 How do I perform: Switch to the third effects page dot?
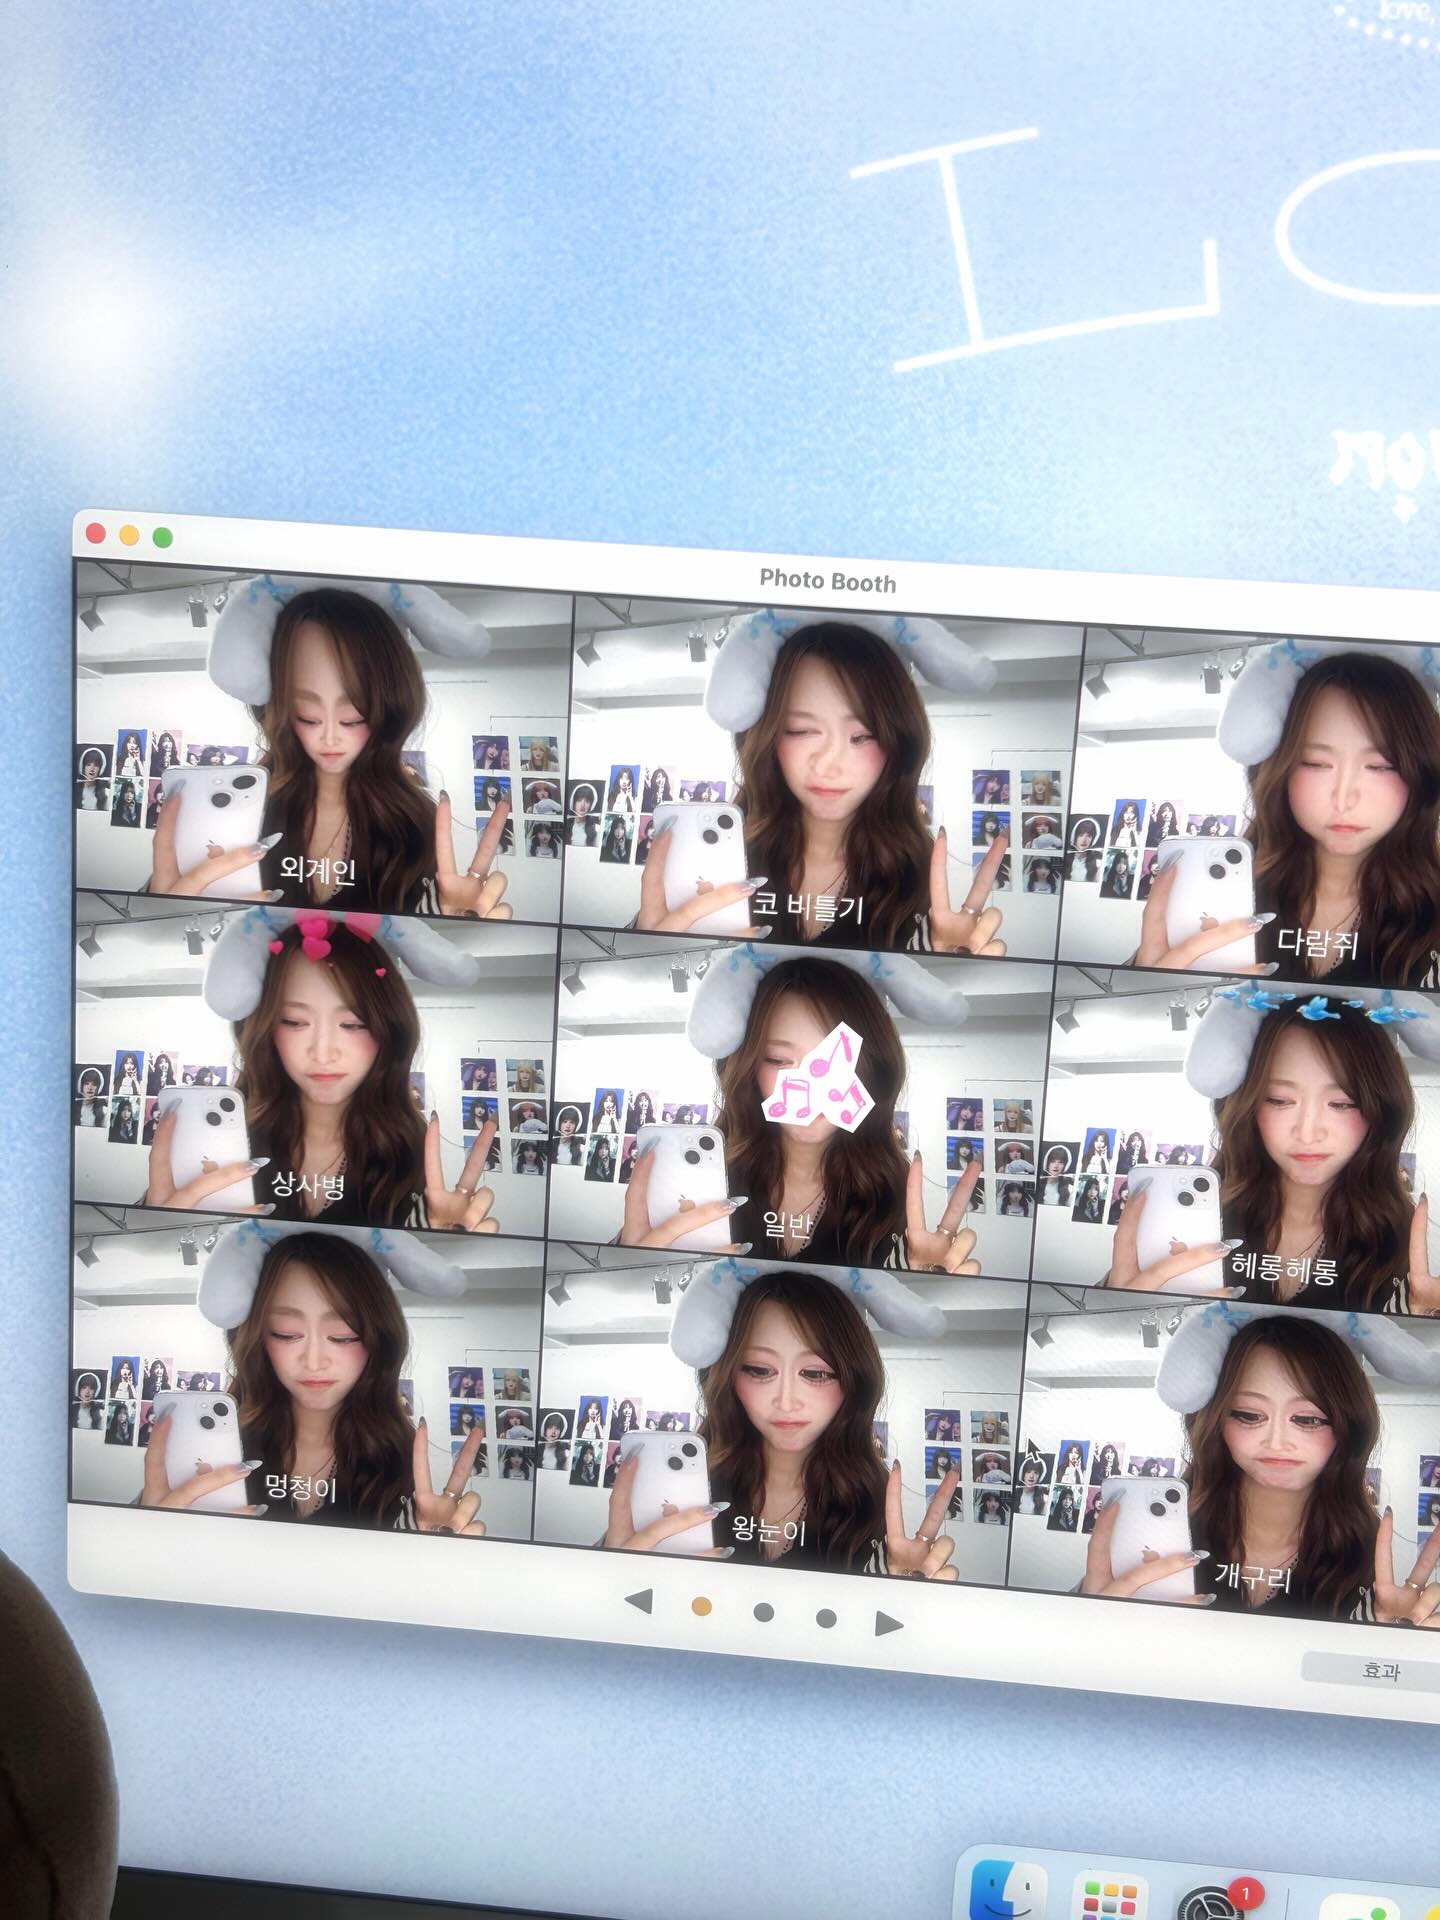pyautogui.click(x=826, y=1617)
